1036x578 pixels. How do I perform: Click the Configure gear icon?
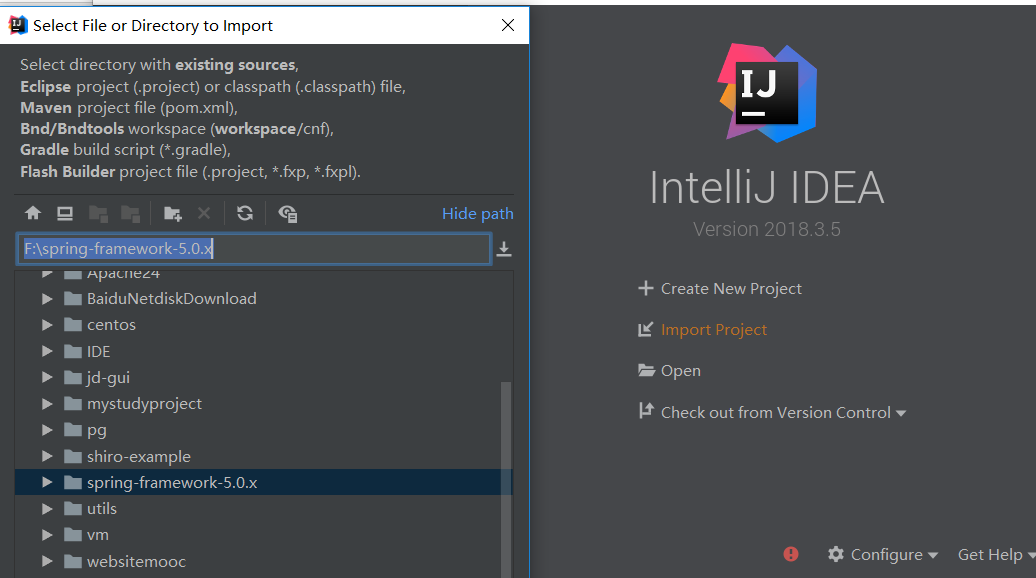click(836, 554)
